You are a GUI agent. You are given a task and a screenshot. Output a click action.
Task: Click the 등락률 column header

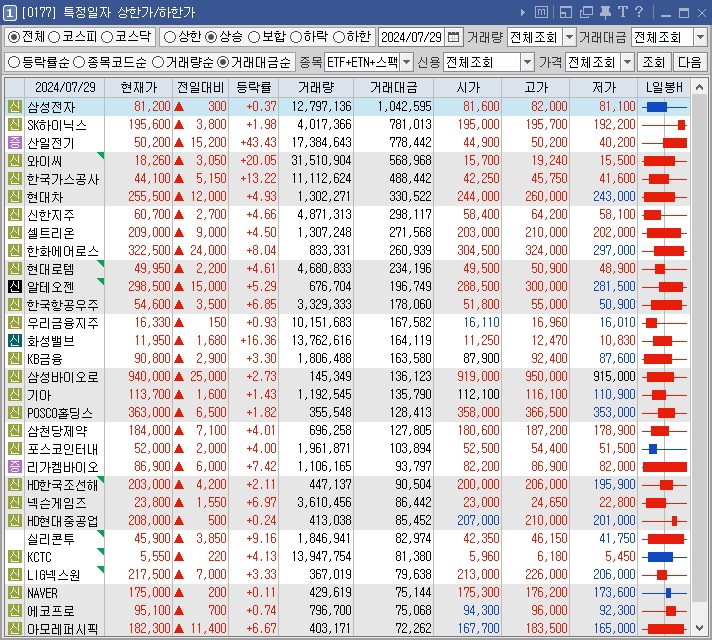(253, 87)
